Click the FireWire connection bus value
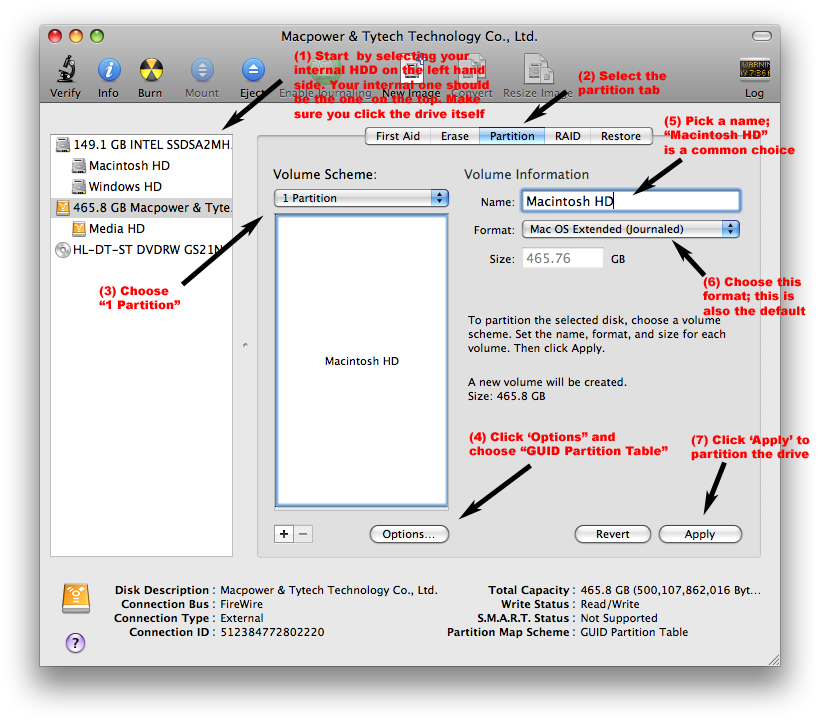Screen dimensions: 820x721 [242, 604]
